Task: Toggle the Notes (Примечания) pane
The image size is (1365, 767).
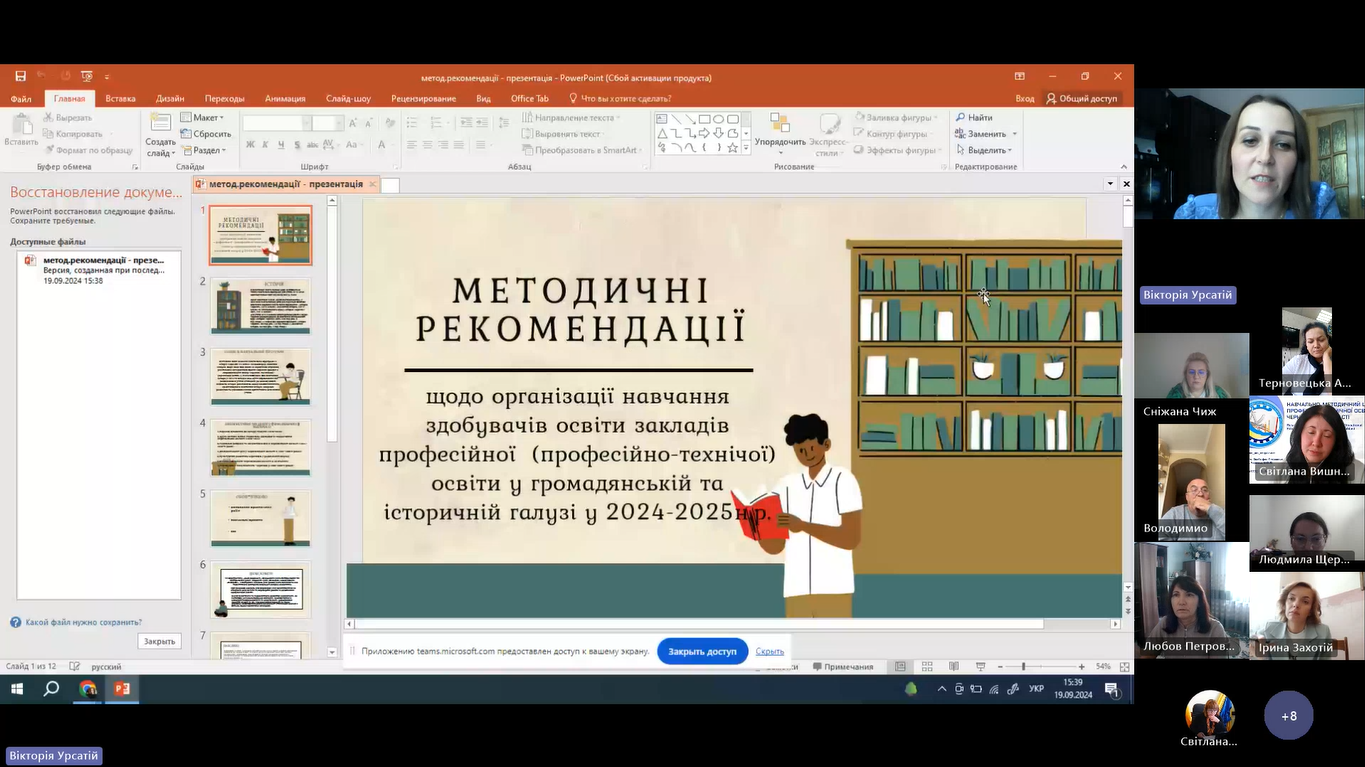Action: point(842,667)
